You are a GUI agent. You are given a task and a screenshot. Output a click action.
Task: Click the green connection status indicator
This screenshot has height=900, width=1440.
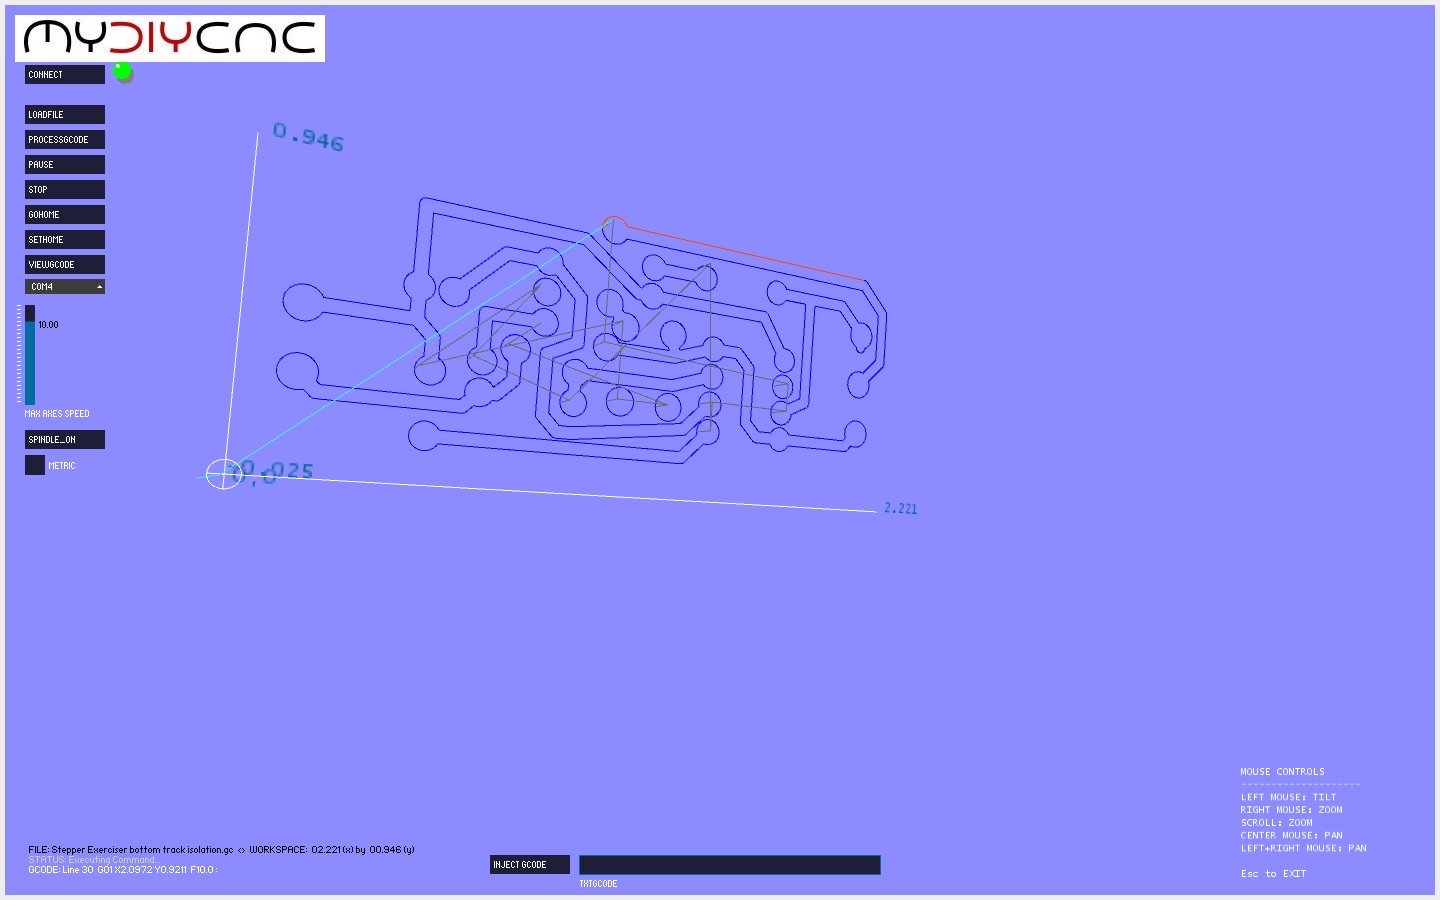coord(122,72)
